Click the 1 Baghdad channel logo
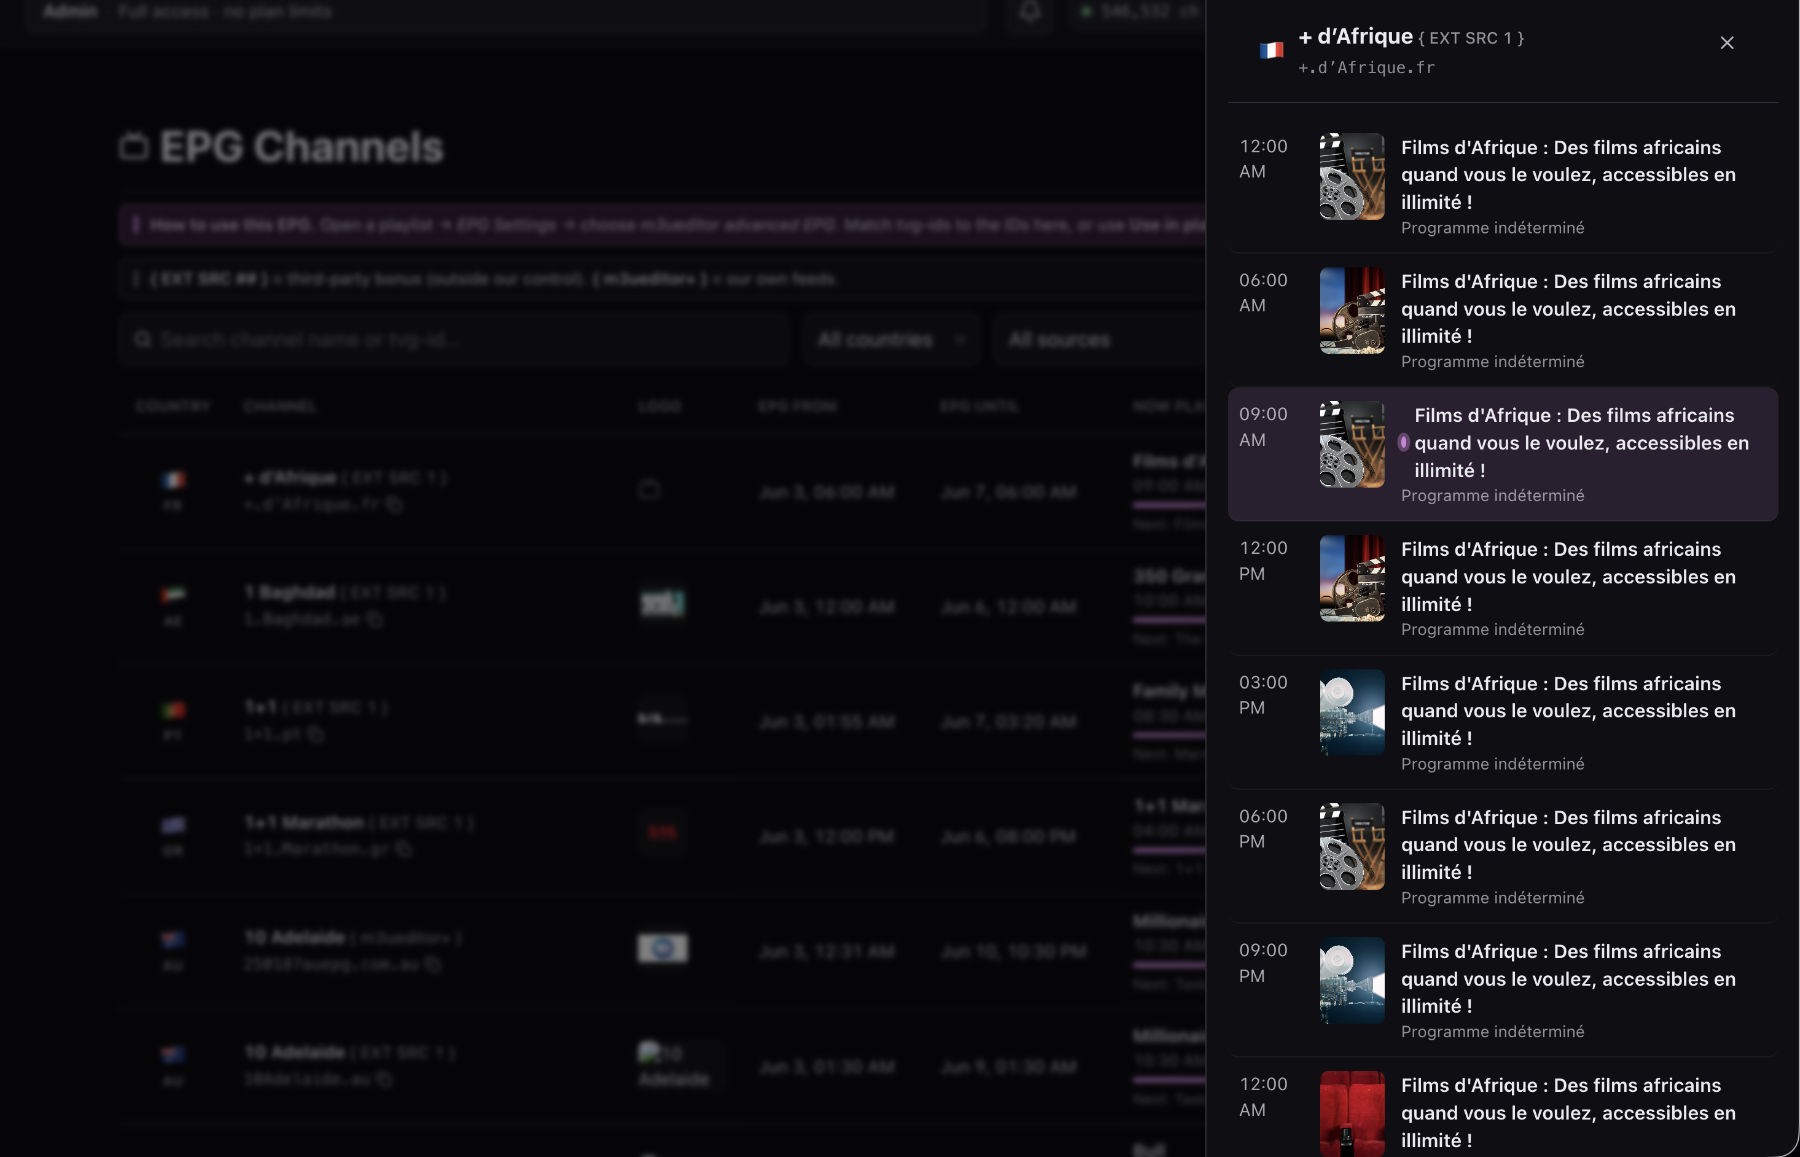Viewport: 1800px width, 1157px height. click(662, 603)
